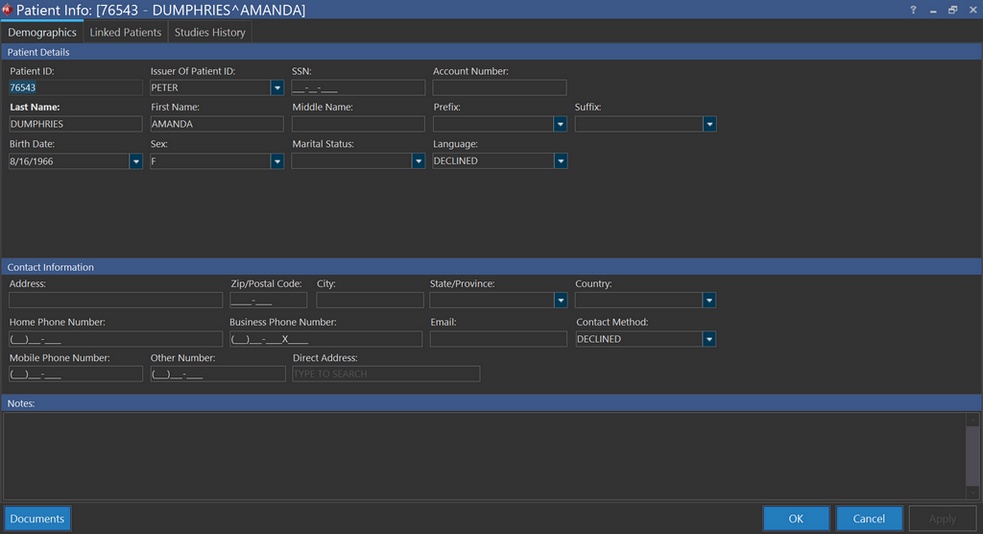Screen dimensions: 983x534
Task: Click the Notes area scrollbar
Action: (972, 455)
